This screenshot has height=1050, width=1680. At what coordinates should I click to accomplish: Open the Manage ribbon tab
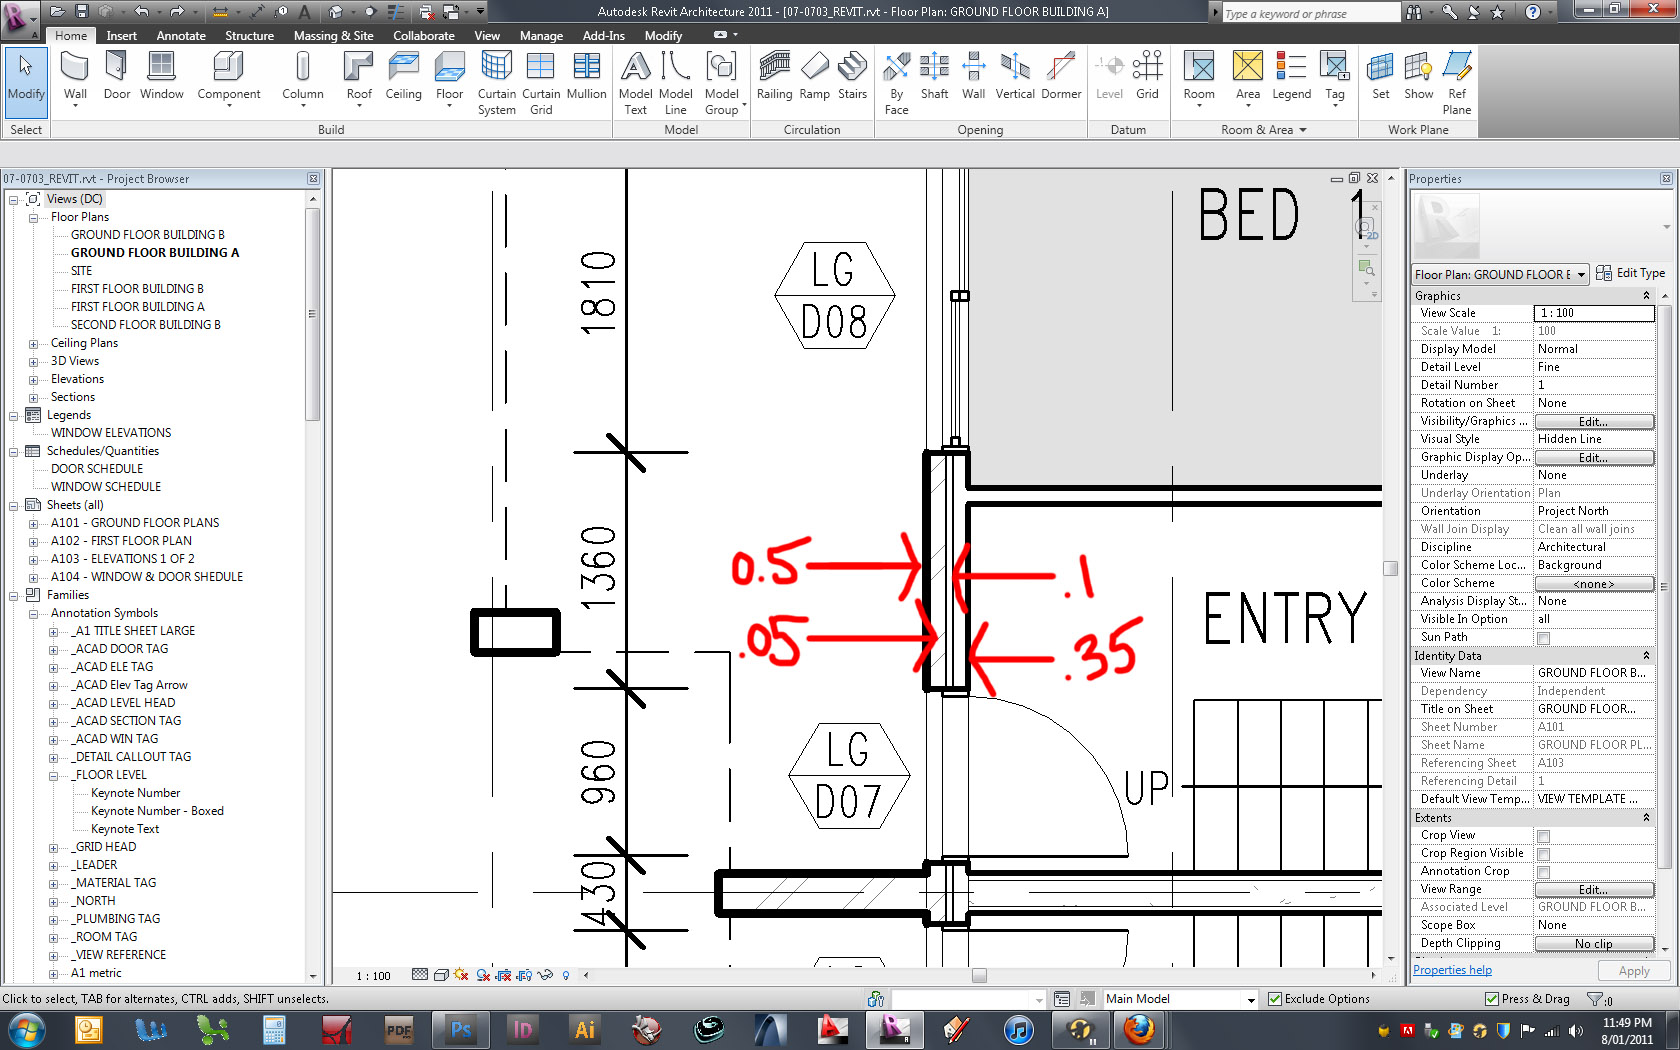541,35
